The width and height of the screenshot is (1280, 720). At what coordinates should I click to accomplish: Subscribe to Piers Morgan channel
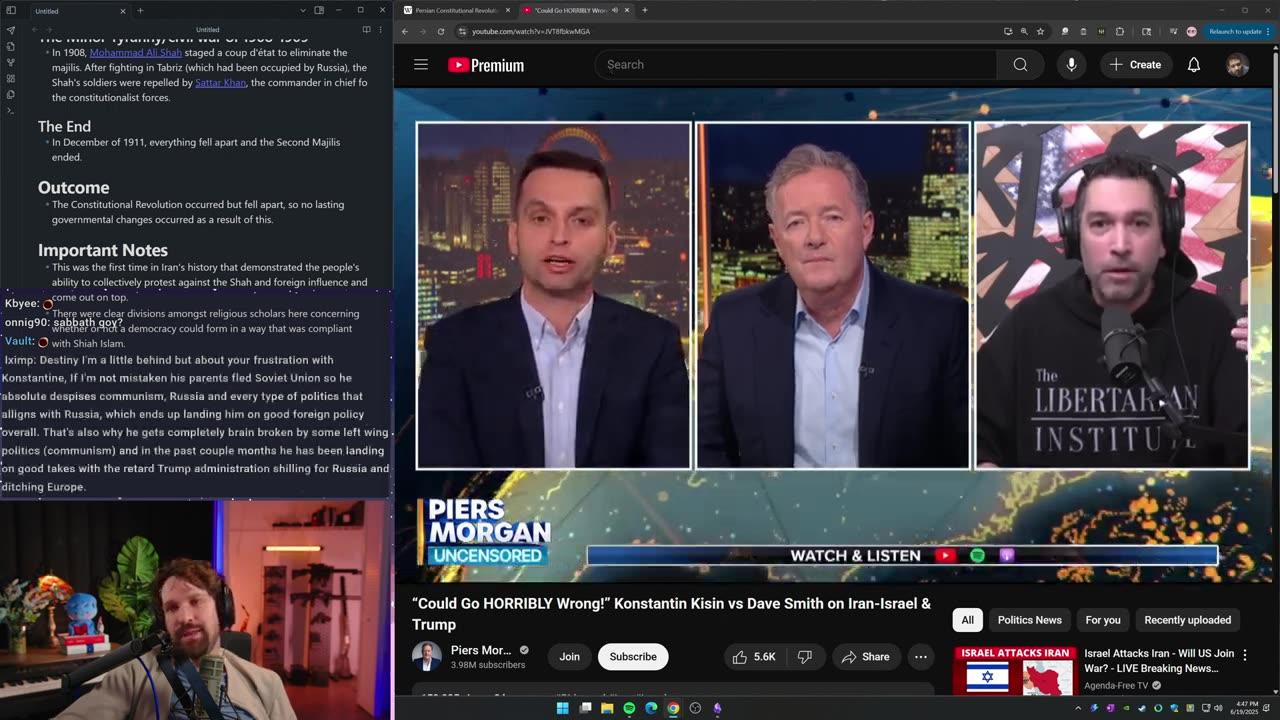point(633,657)
